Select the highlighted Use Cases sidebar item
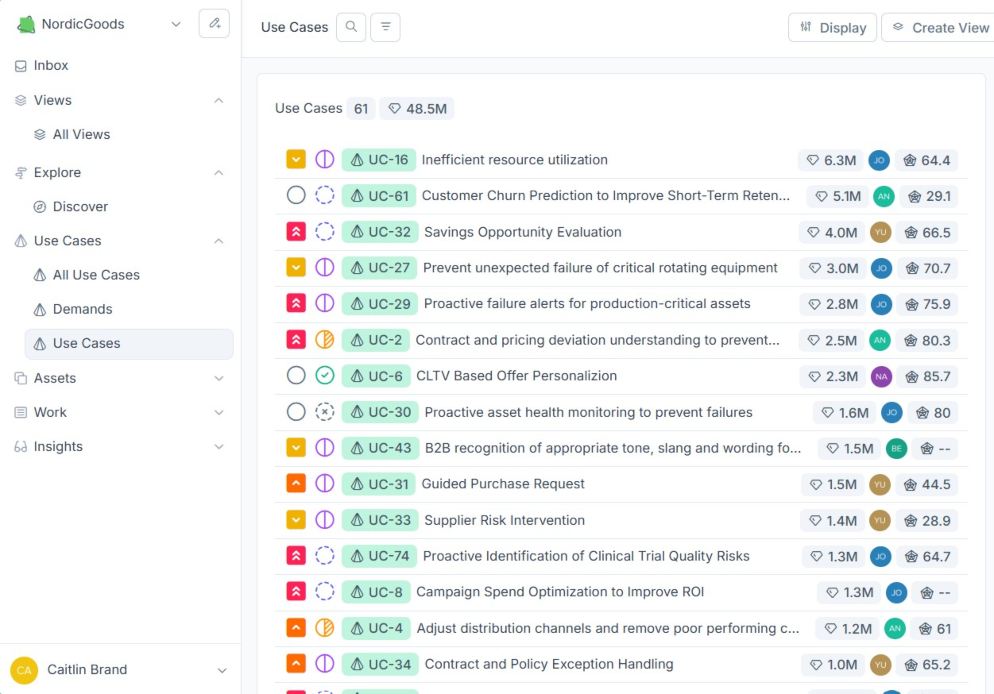Screen dimensions: 994x694 point(129,344)
